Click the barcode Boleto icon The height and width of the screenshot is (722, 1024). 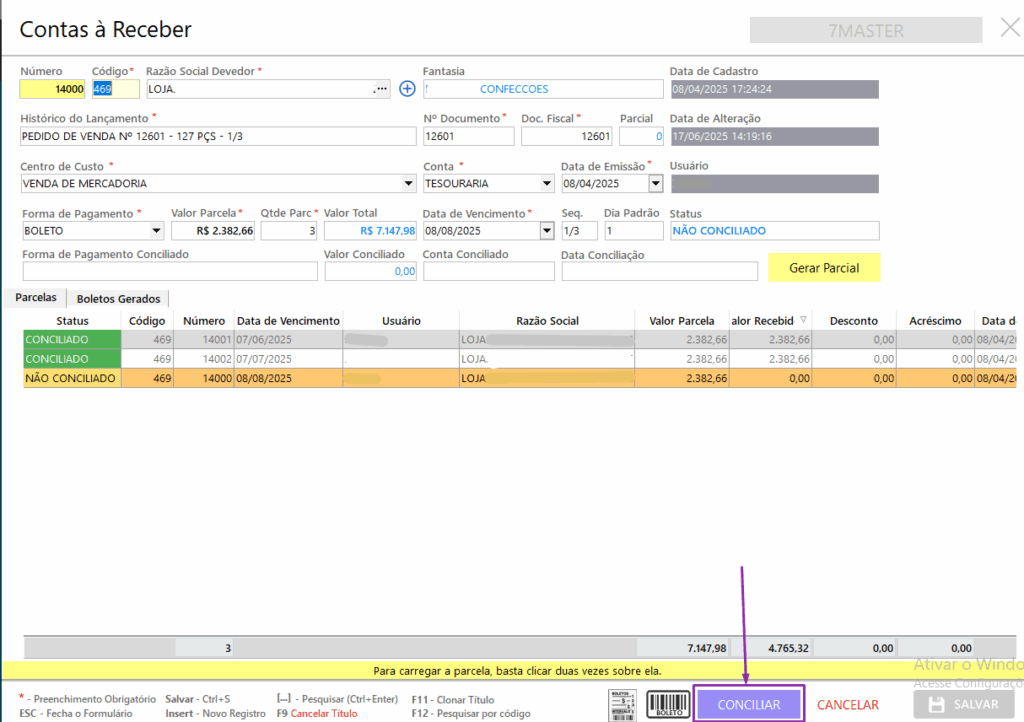pos(669,704)
